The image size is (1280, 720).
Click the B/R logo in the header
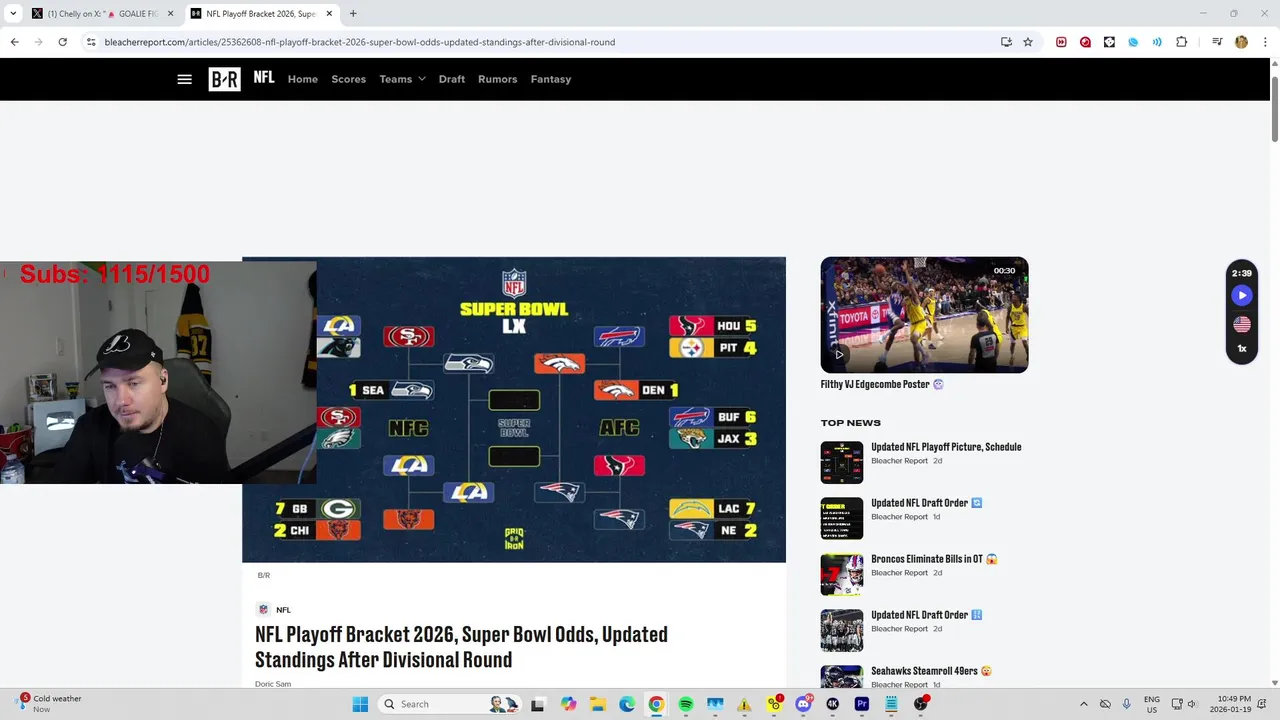[x=224, y=79]
